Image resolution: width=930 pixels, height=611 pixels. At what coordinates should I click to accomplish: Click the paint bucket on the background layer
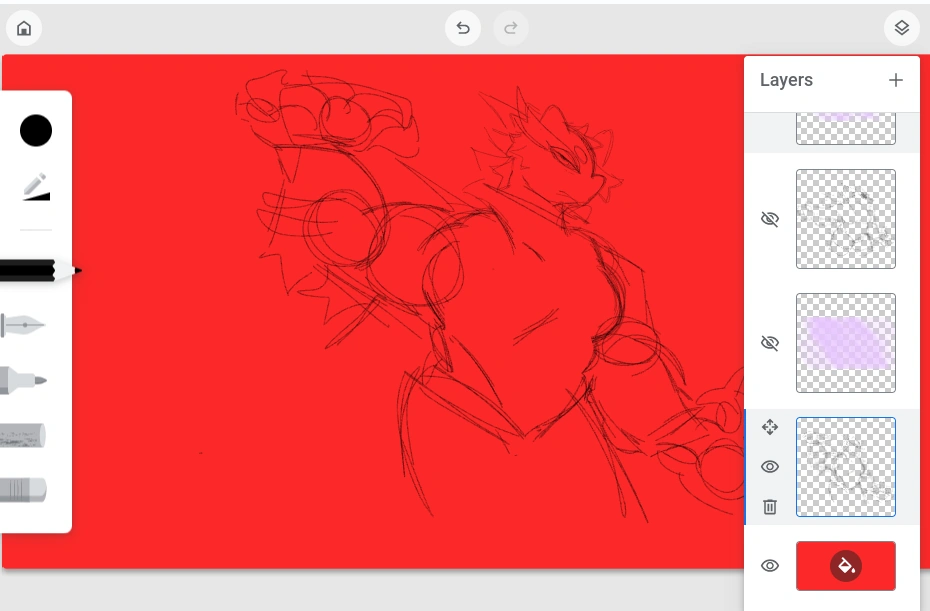(x=845, y=565)
